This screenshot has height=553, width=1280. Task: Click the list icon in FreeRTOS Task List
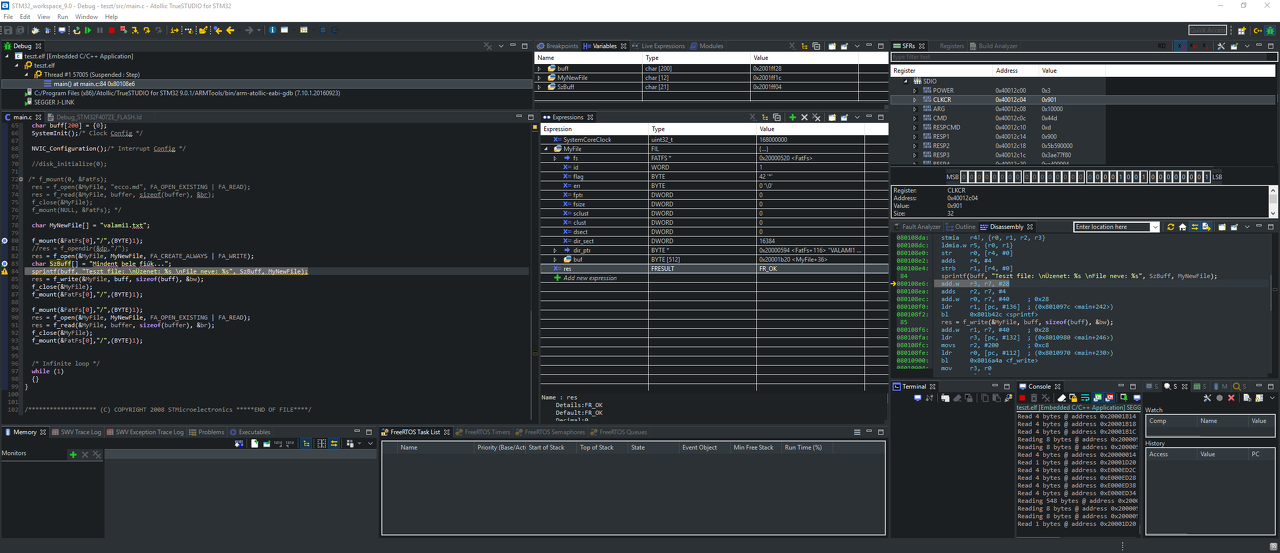pyautogui.click(x=857, y=432)
